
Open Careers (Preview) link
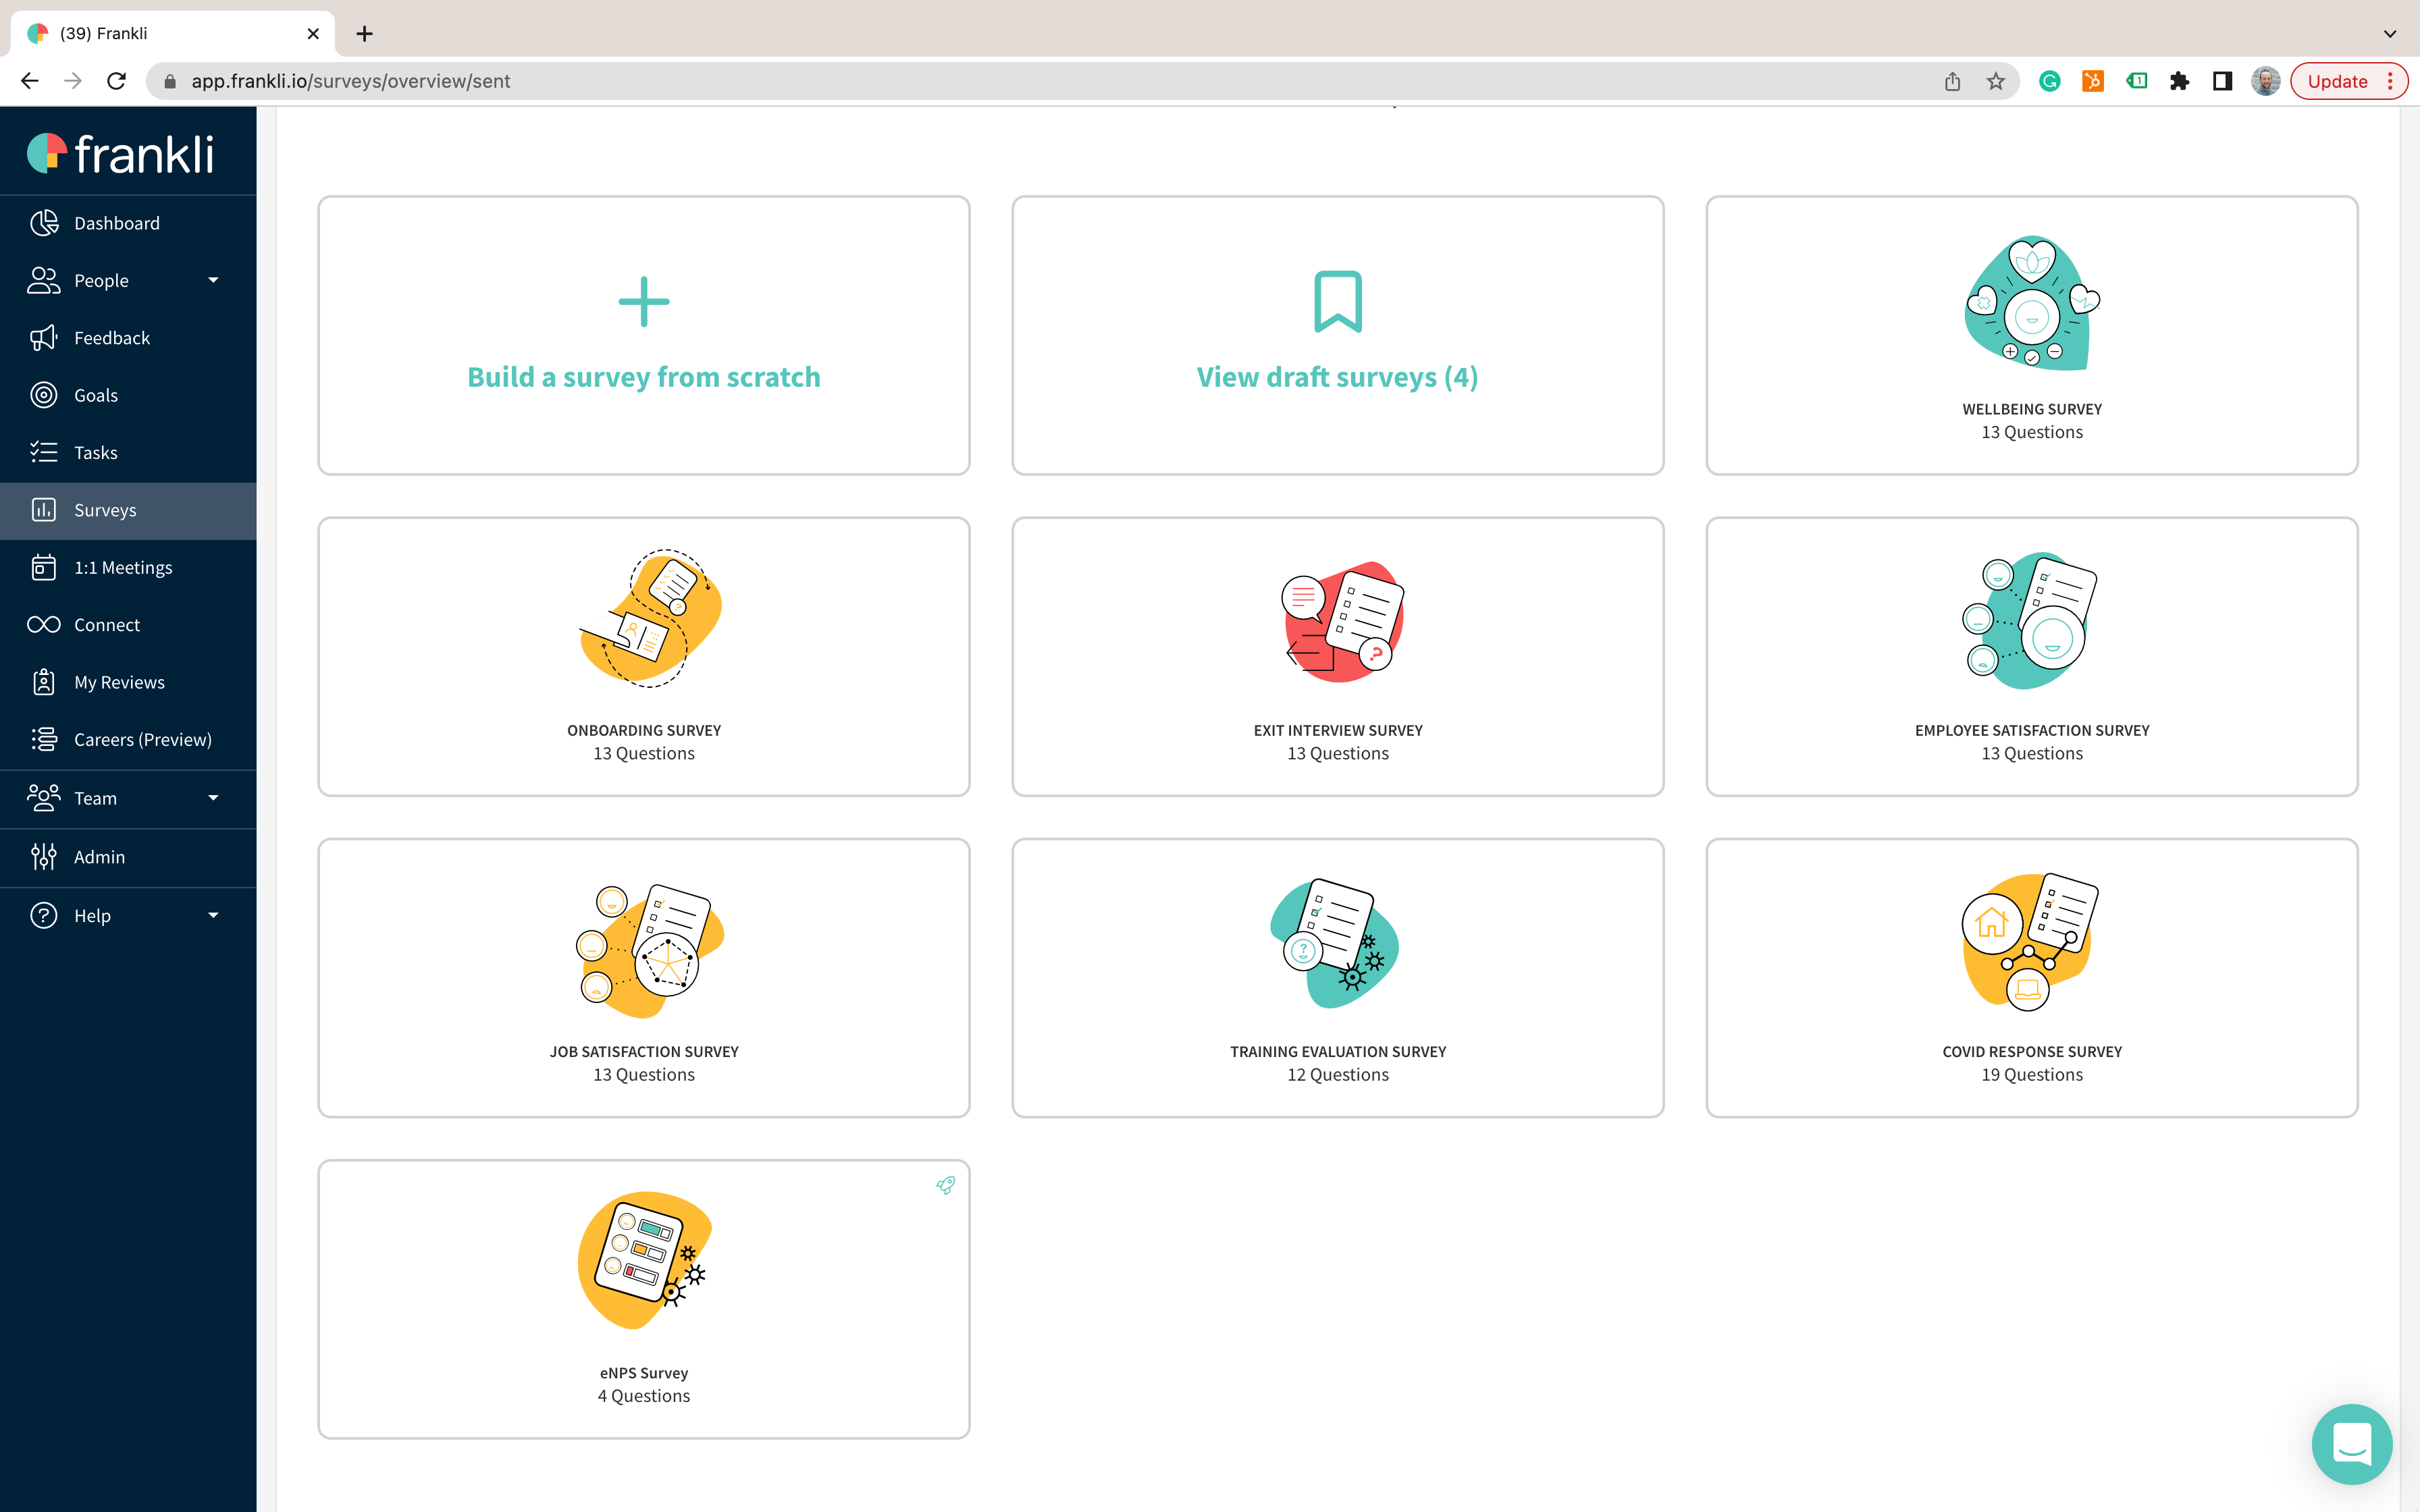click(x=128, y=739)
